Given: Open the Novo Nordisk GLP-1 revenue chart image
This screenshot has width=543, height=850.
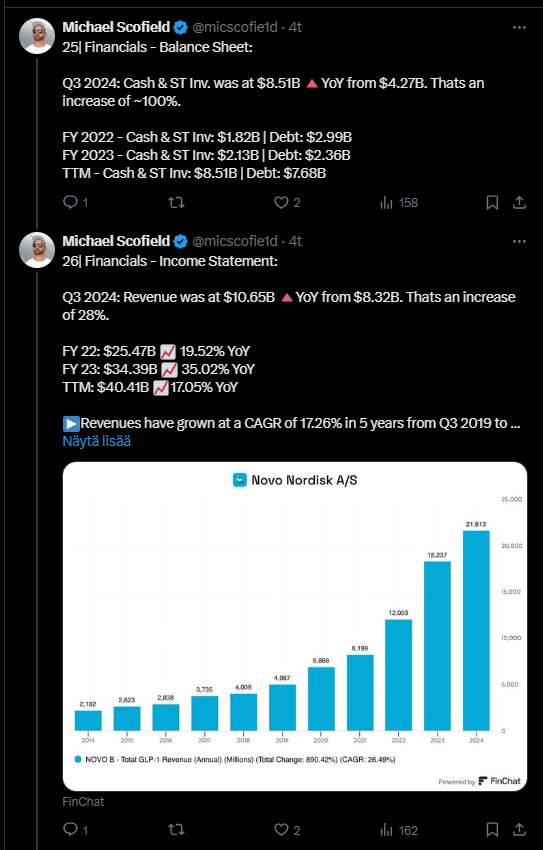Looking at the screenshot, I should (x=295, y=626).
